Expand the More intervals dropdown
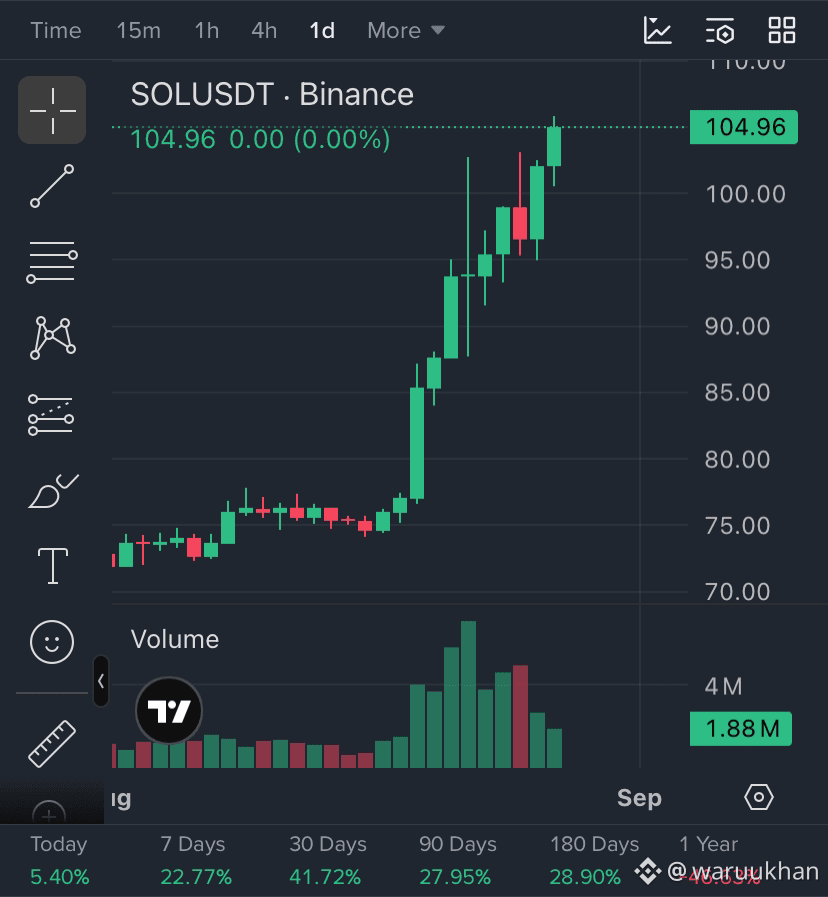 [x=406, y=30]
